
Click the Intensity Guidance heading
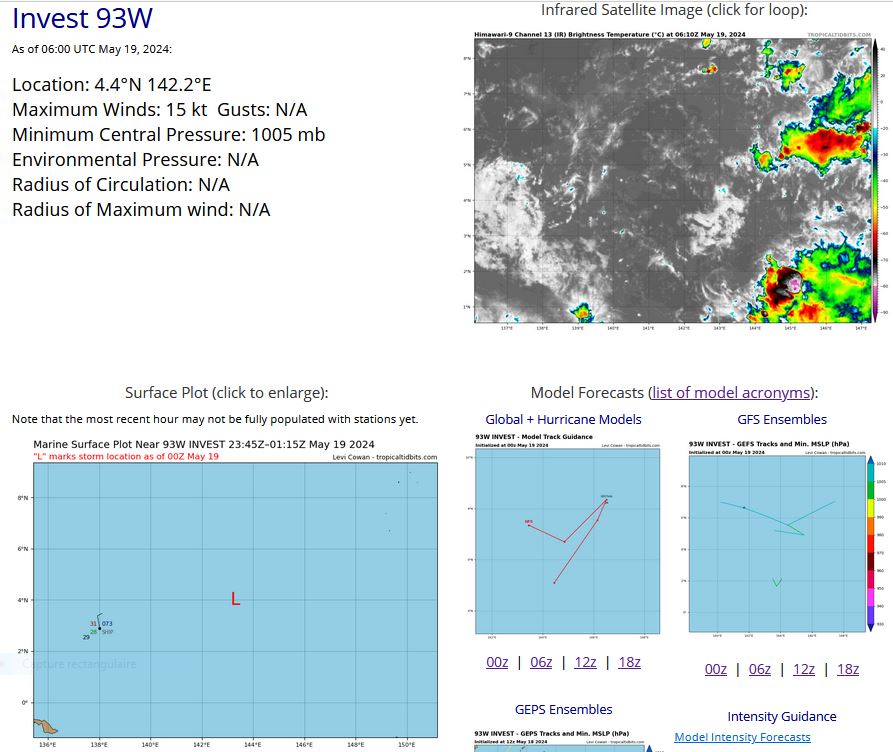[781, 716]
